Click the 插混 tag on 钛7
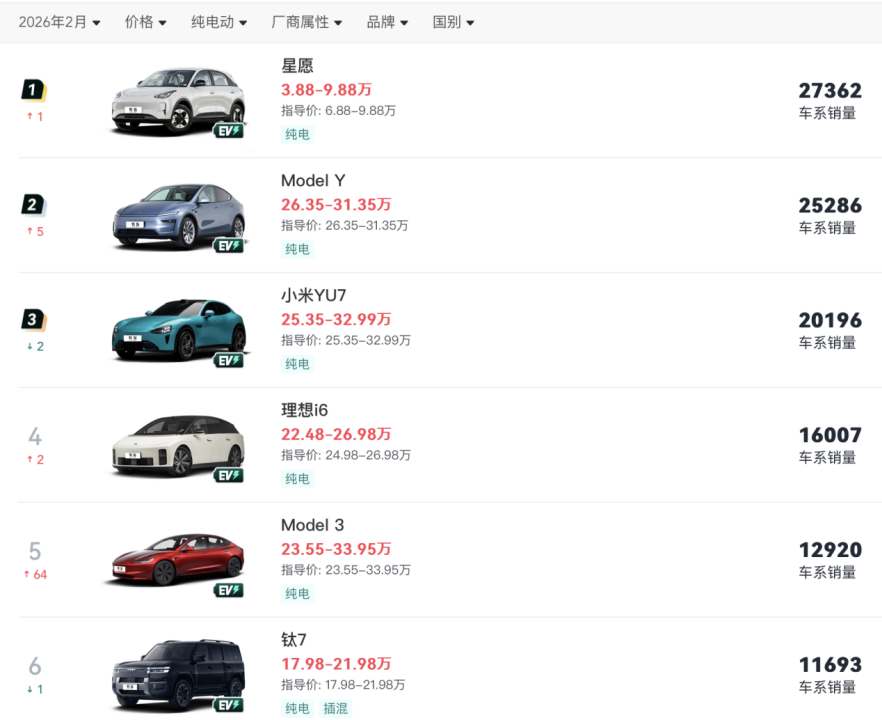This screenshot has width=882, height=720. [x=335, y=709]
